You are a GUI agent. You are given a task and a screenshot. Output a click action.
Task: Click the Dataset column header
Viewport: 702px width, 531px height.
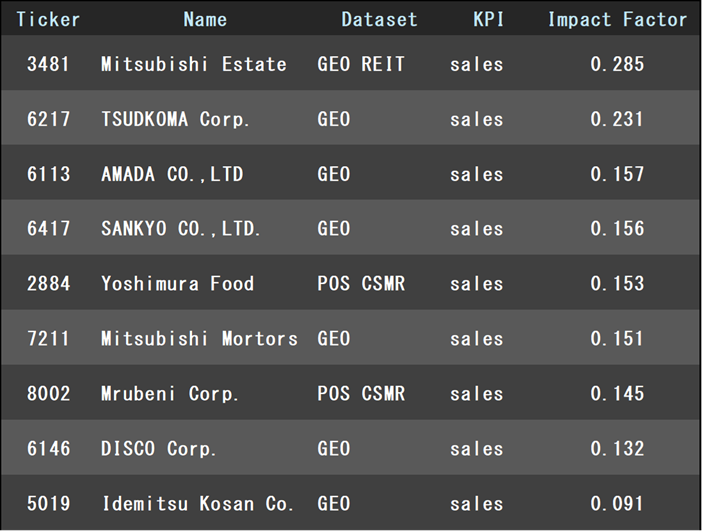pyautogui.click(x=379, y=19)
